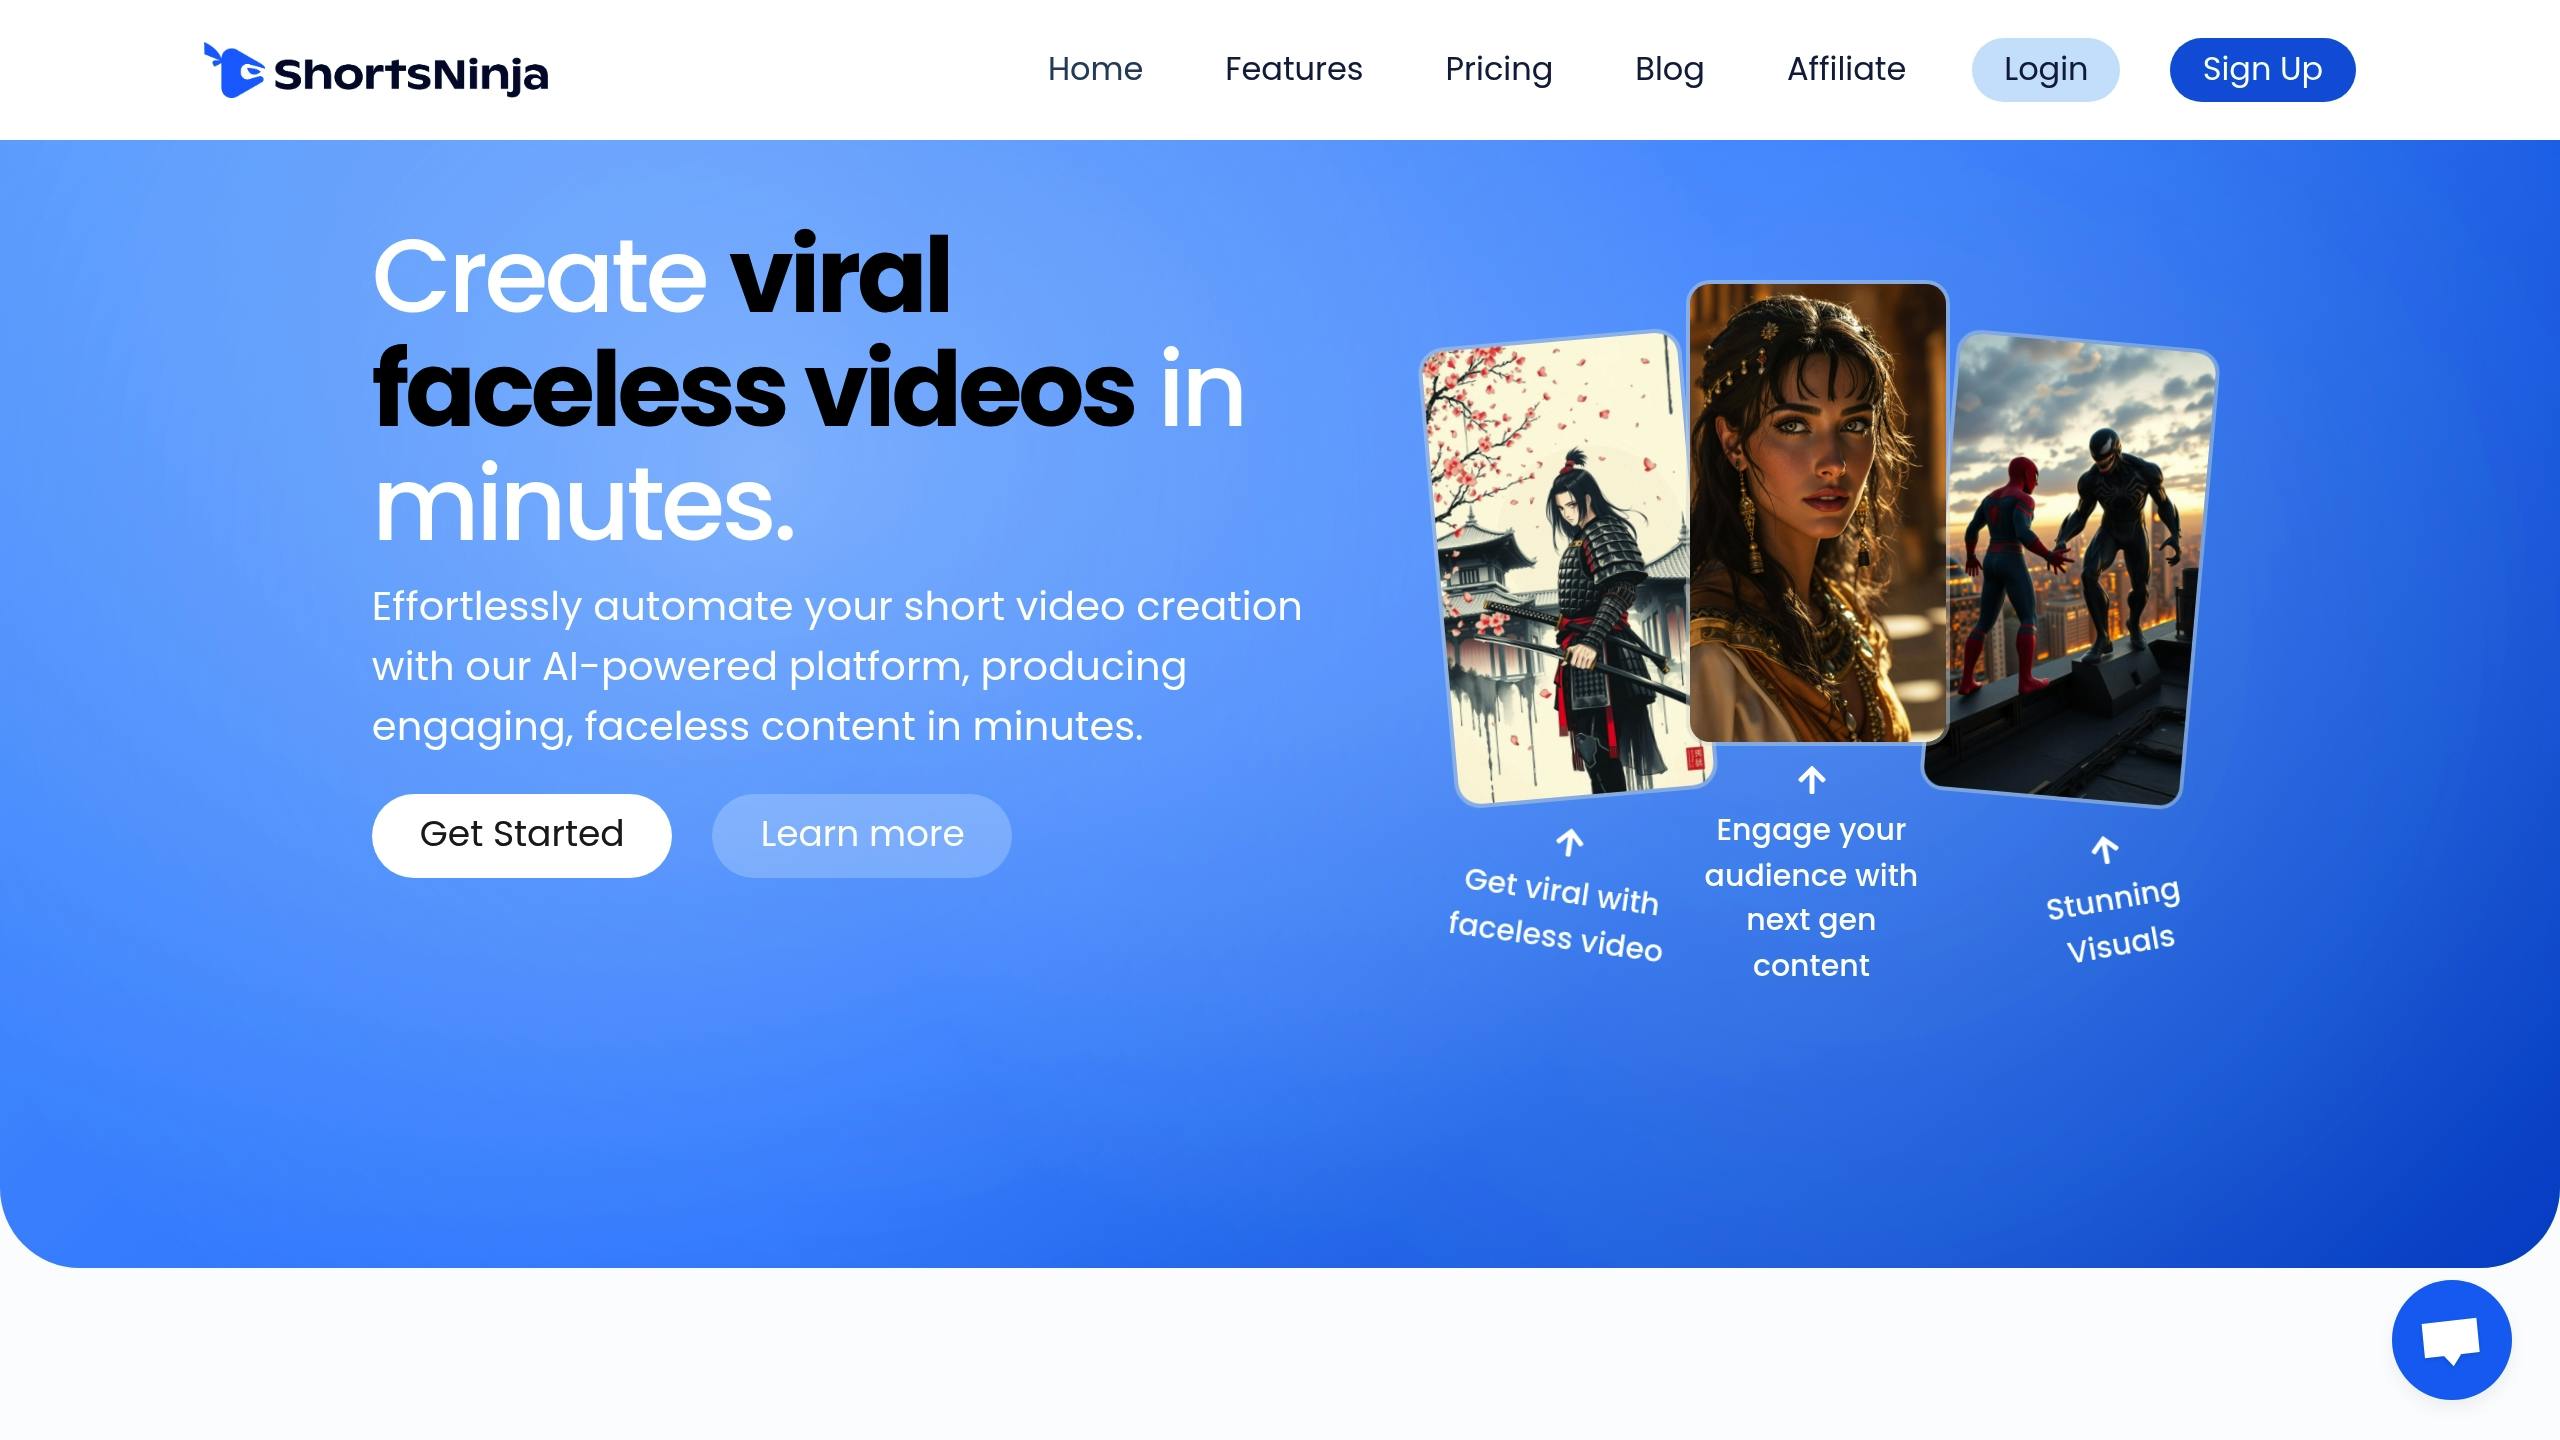Click the Get Started button
The height and width of the screenshot is (1440, 2560).
click(521, 835)
